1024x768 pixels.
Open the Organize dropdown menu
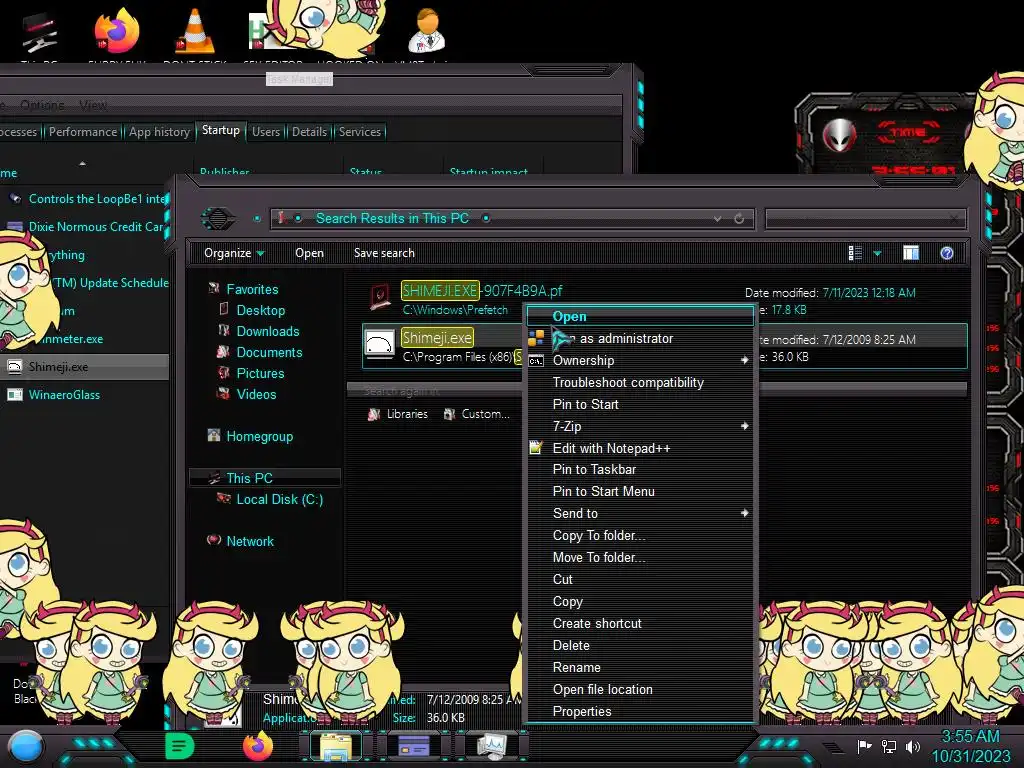point(234,253)
